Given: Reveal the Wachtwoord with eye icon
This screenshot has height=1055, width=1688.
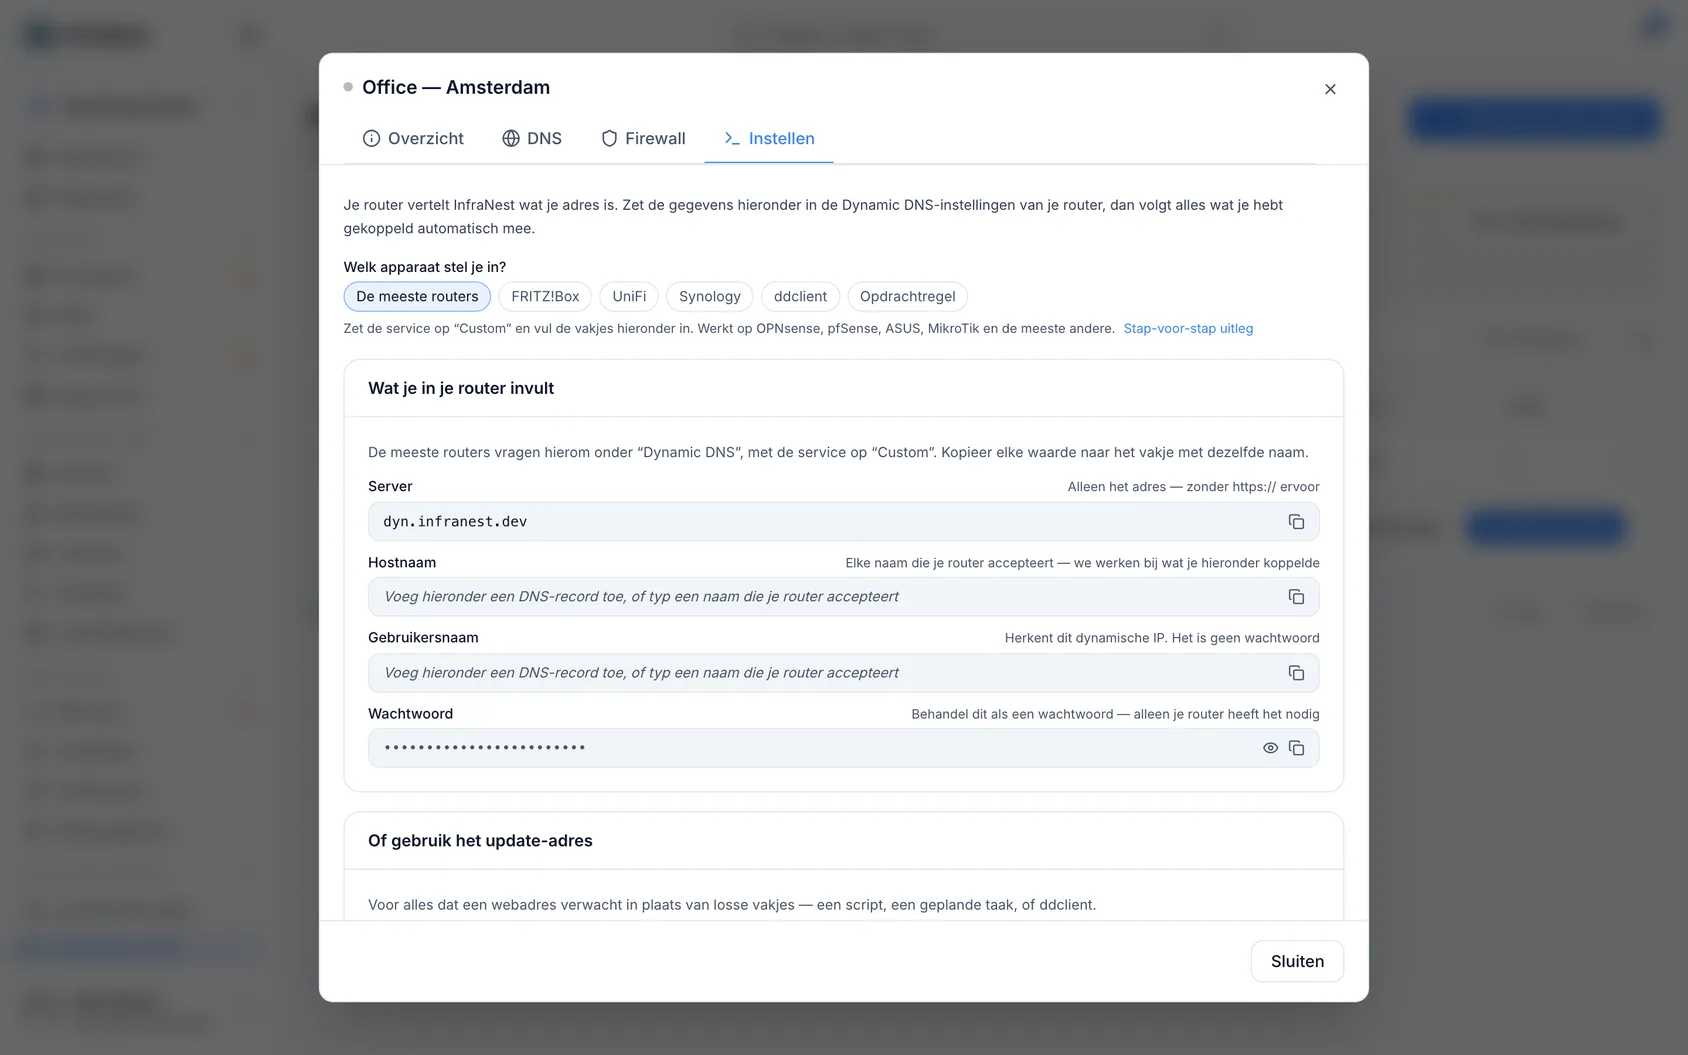Looking at the screenshot, I should (1270, 748).
